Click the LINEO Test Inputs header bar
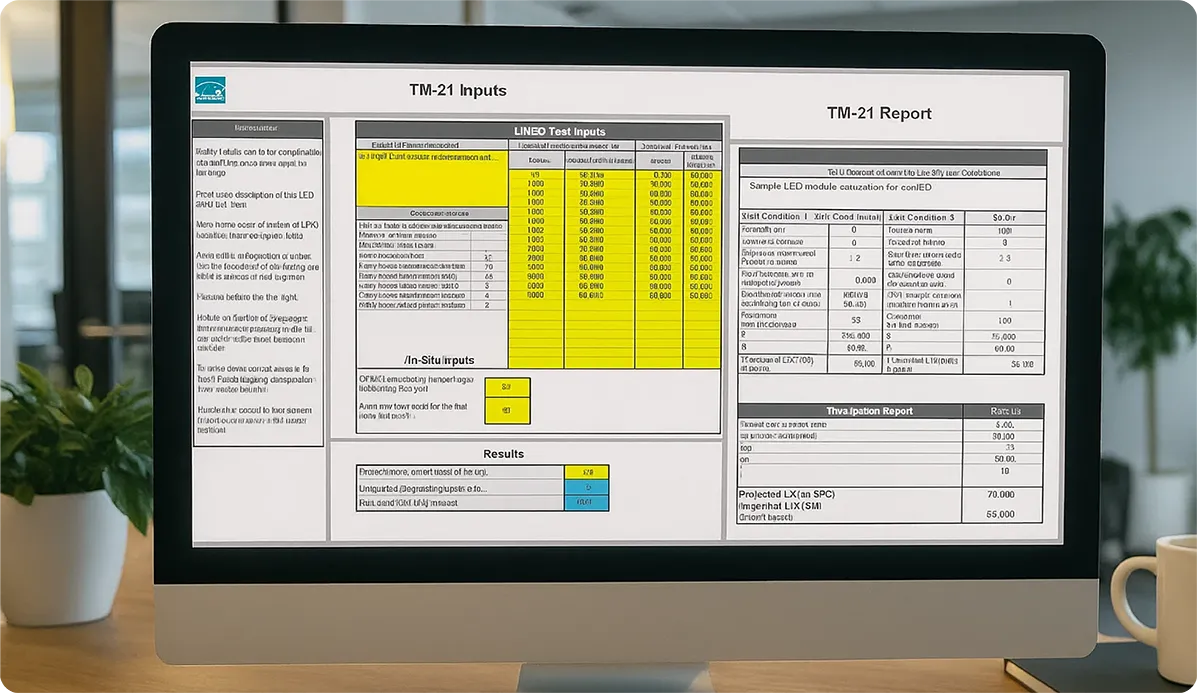 pyautogui.click(x=559, y=131)
